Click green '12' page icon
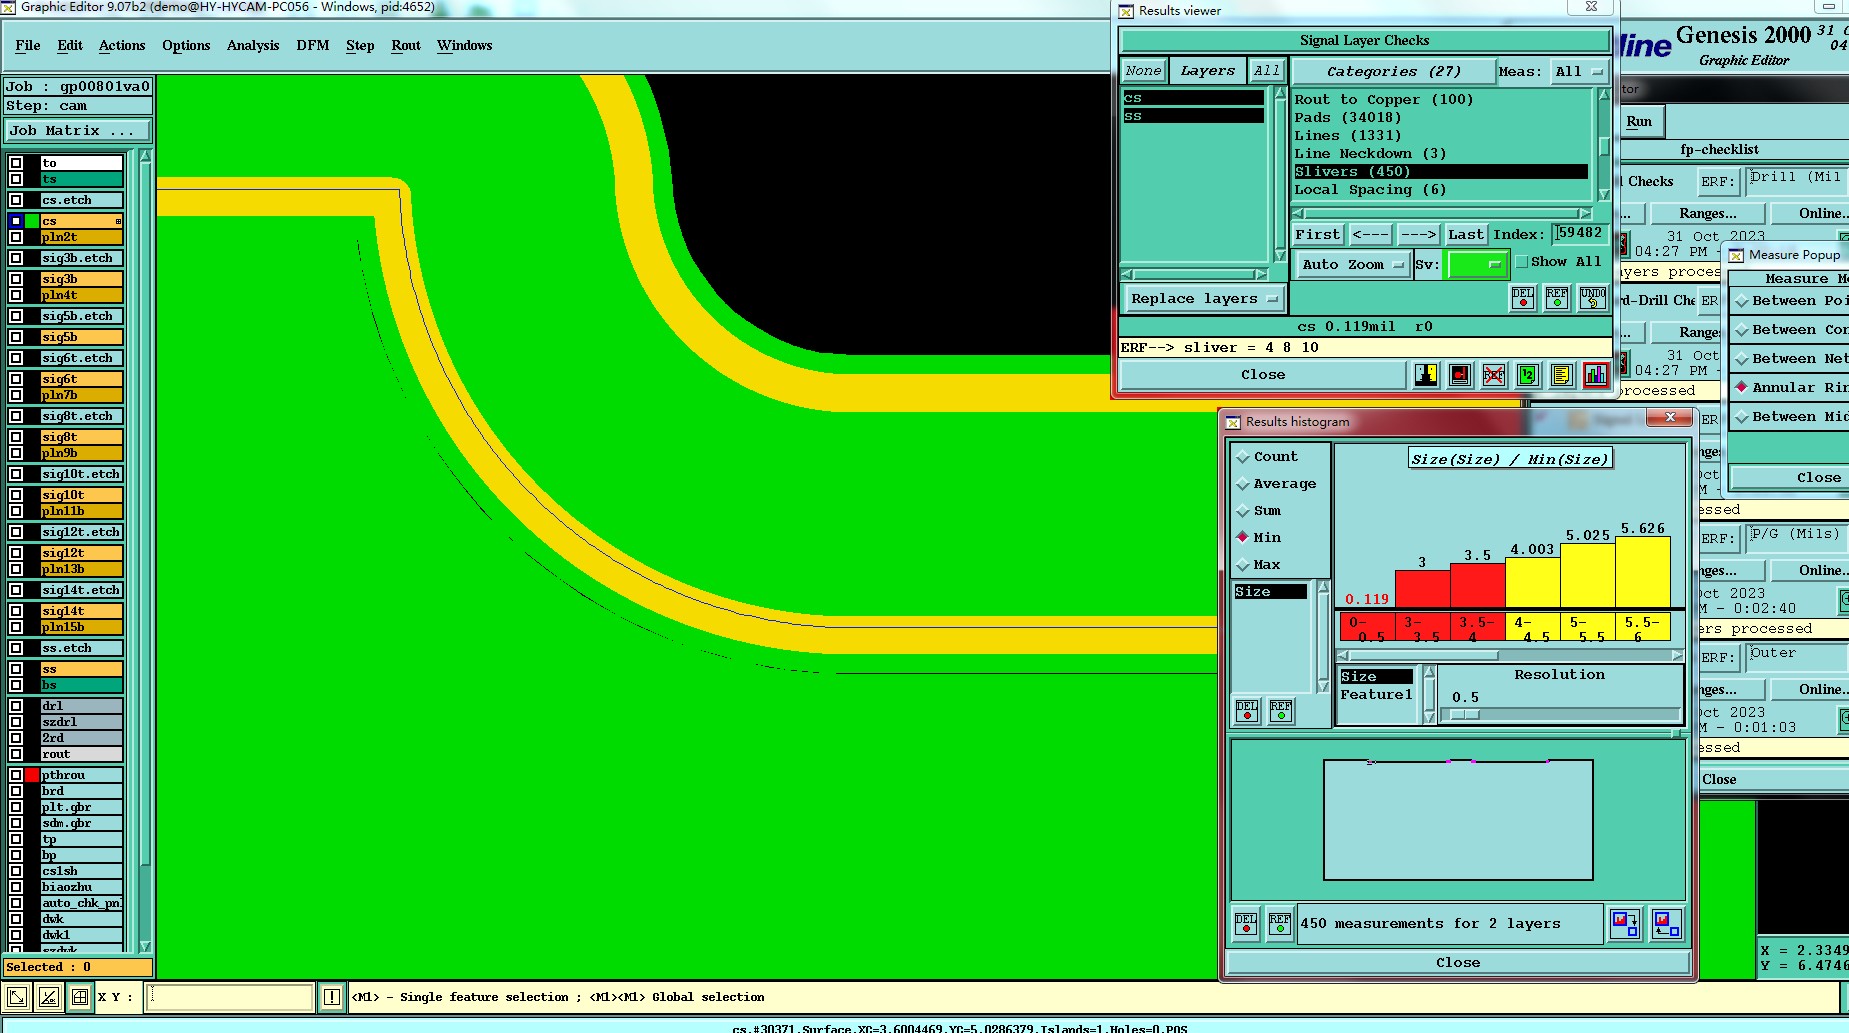 coord(1528,375)
